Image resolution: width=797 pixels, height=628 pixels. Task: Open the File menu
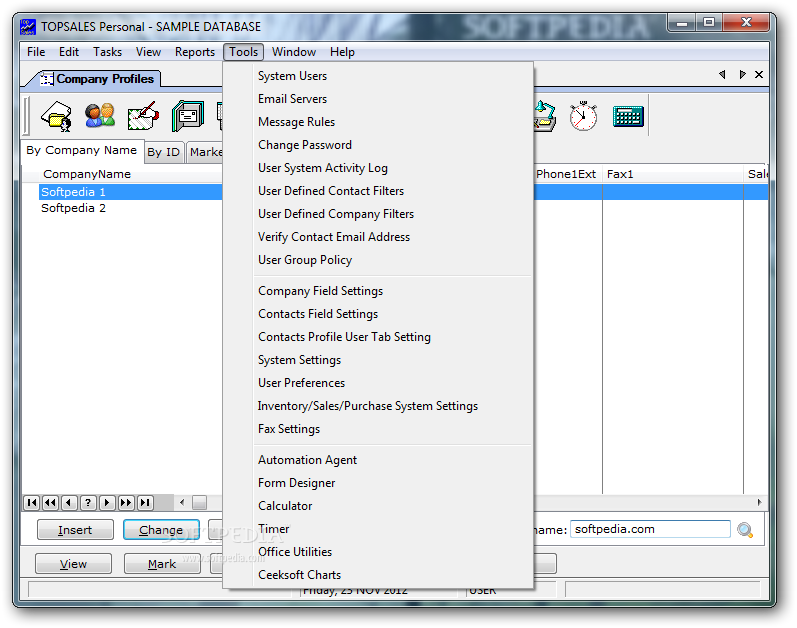click(x=36, y=52)
